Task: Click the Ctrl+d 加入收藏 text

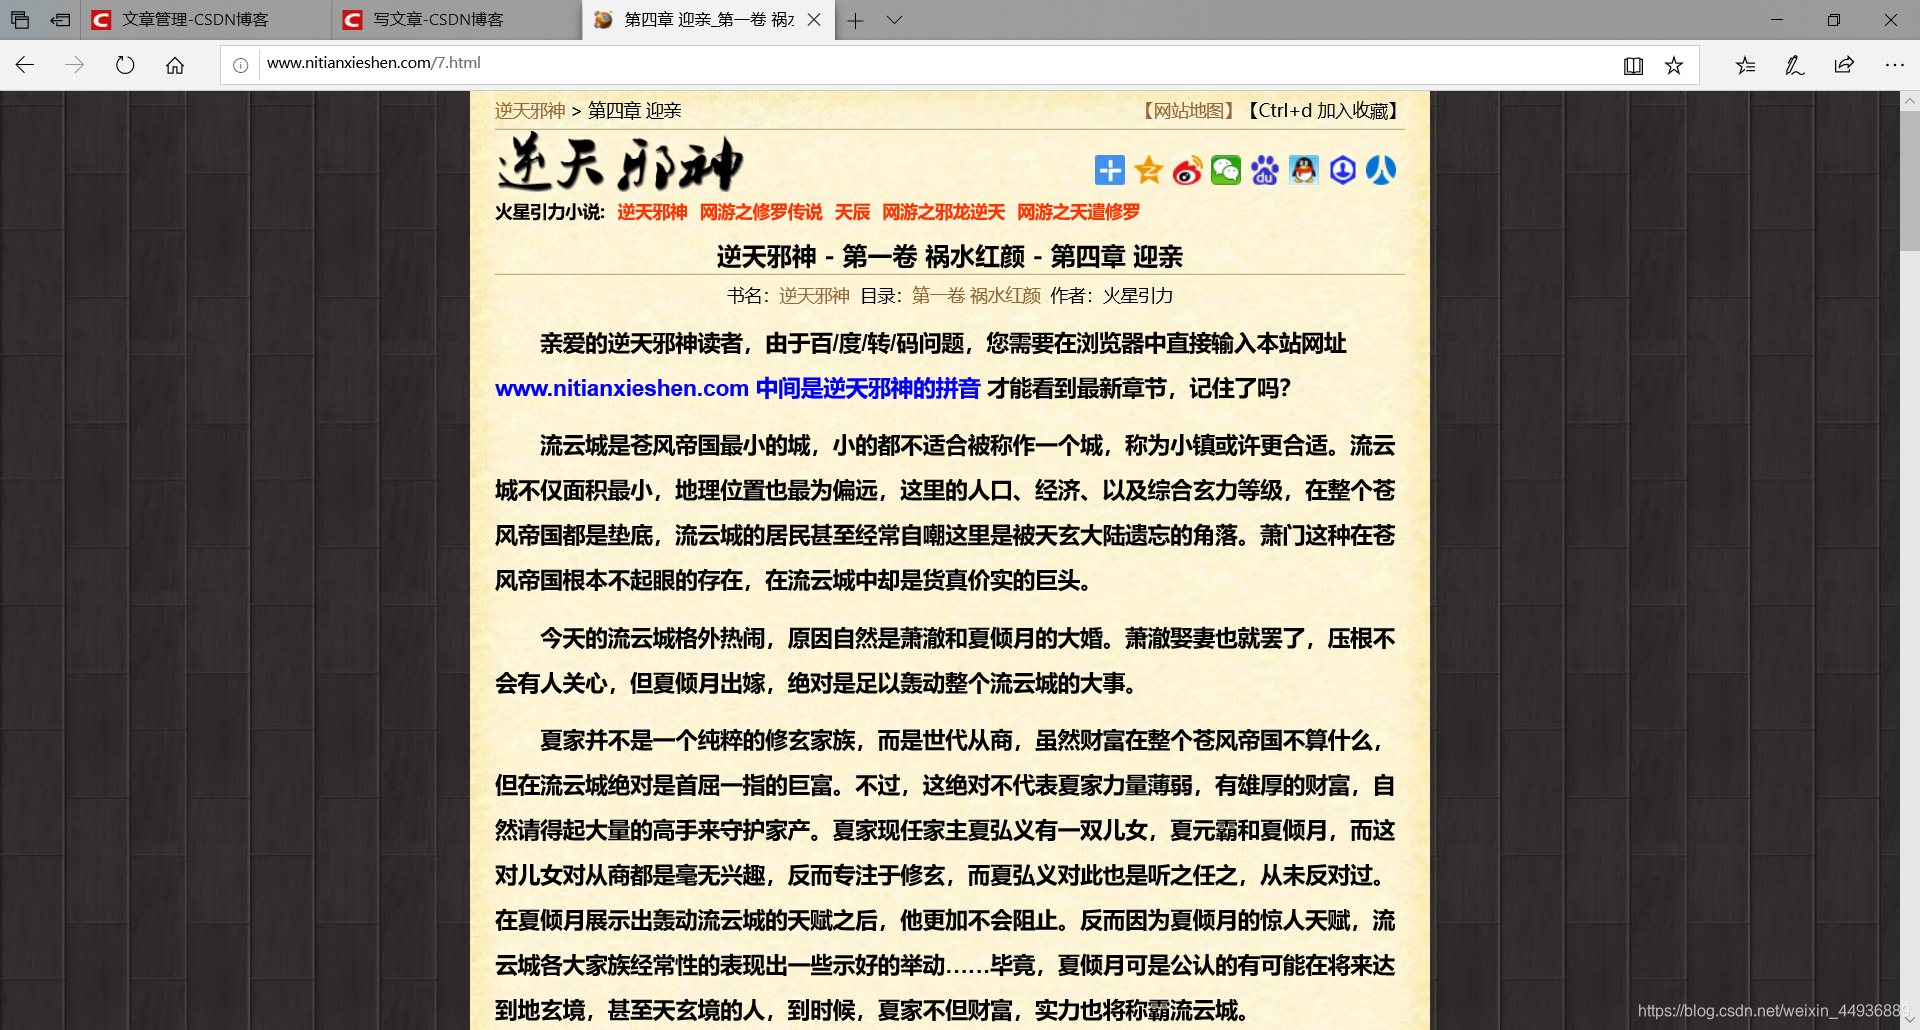Action: coord(1322,111)
